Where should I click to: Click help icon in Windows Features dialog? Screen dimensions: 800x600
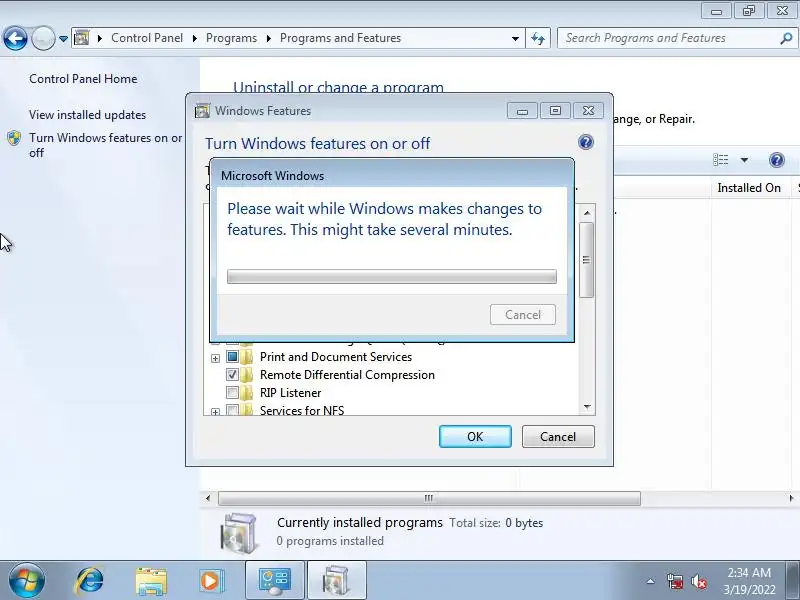click(586, 142)
